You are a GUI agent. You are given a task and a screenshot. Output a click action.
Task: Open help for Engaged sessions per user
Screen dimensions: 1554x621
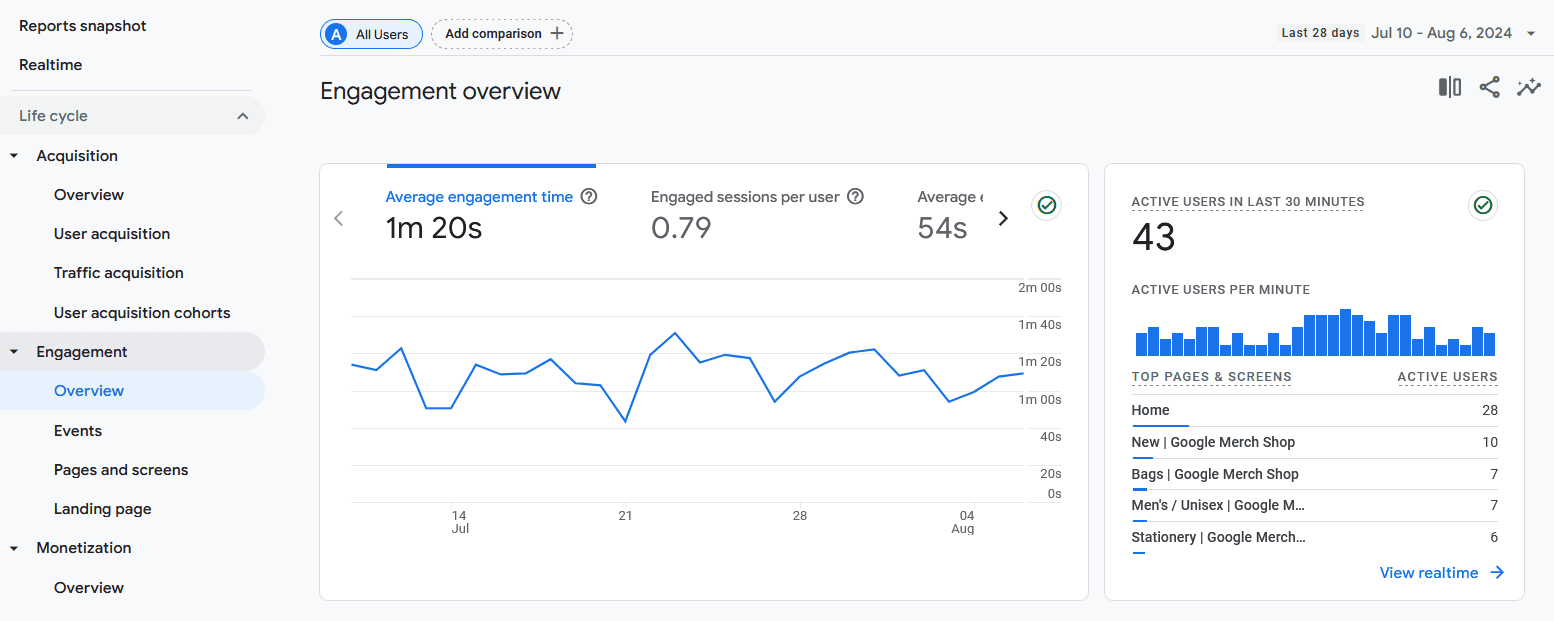(x=856, y=196)
